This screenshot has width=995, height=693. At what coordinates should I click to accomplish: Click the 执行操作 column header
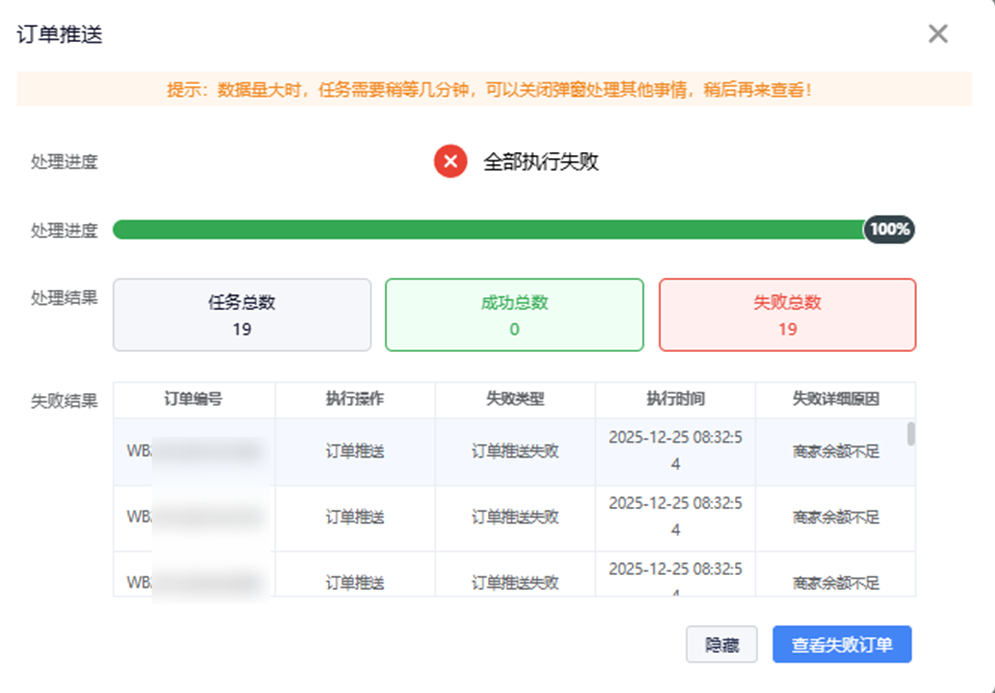tap(355, 399)
